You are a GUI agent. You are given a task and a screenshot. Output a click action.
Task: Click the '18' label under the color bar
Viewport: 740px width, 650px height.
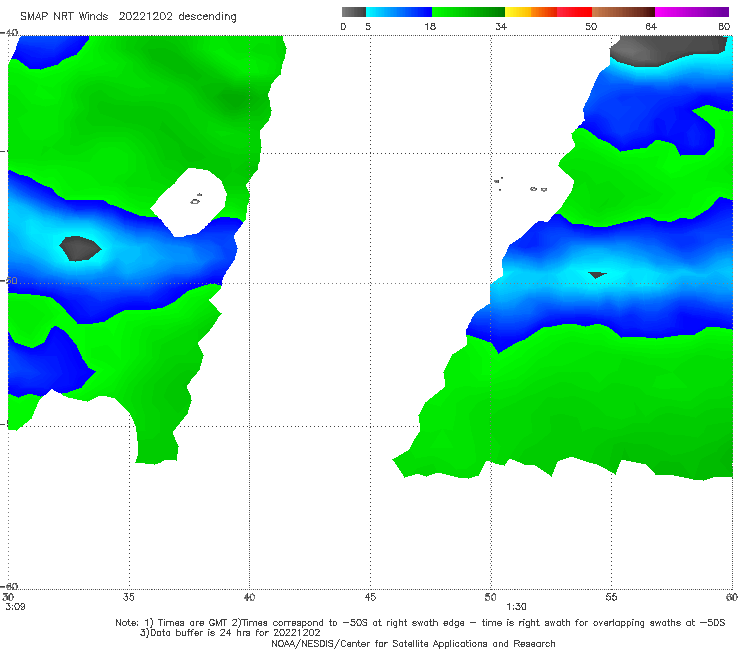pyautogui.click(x=430, y=26)
